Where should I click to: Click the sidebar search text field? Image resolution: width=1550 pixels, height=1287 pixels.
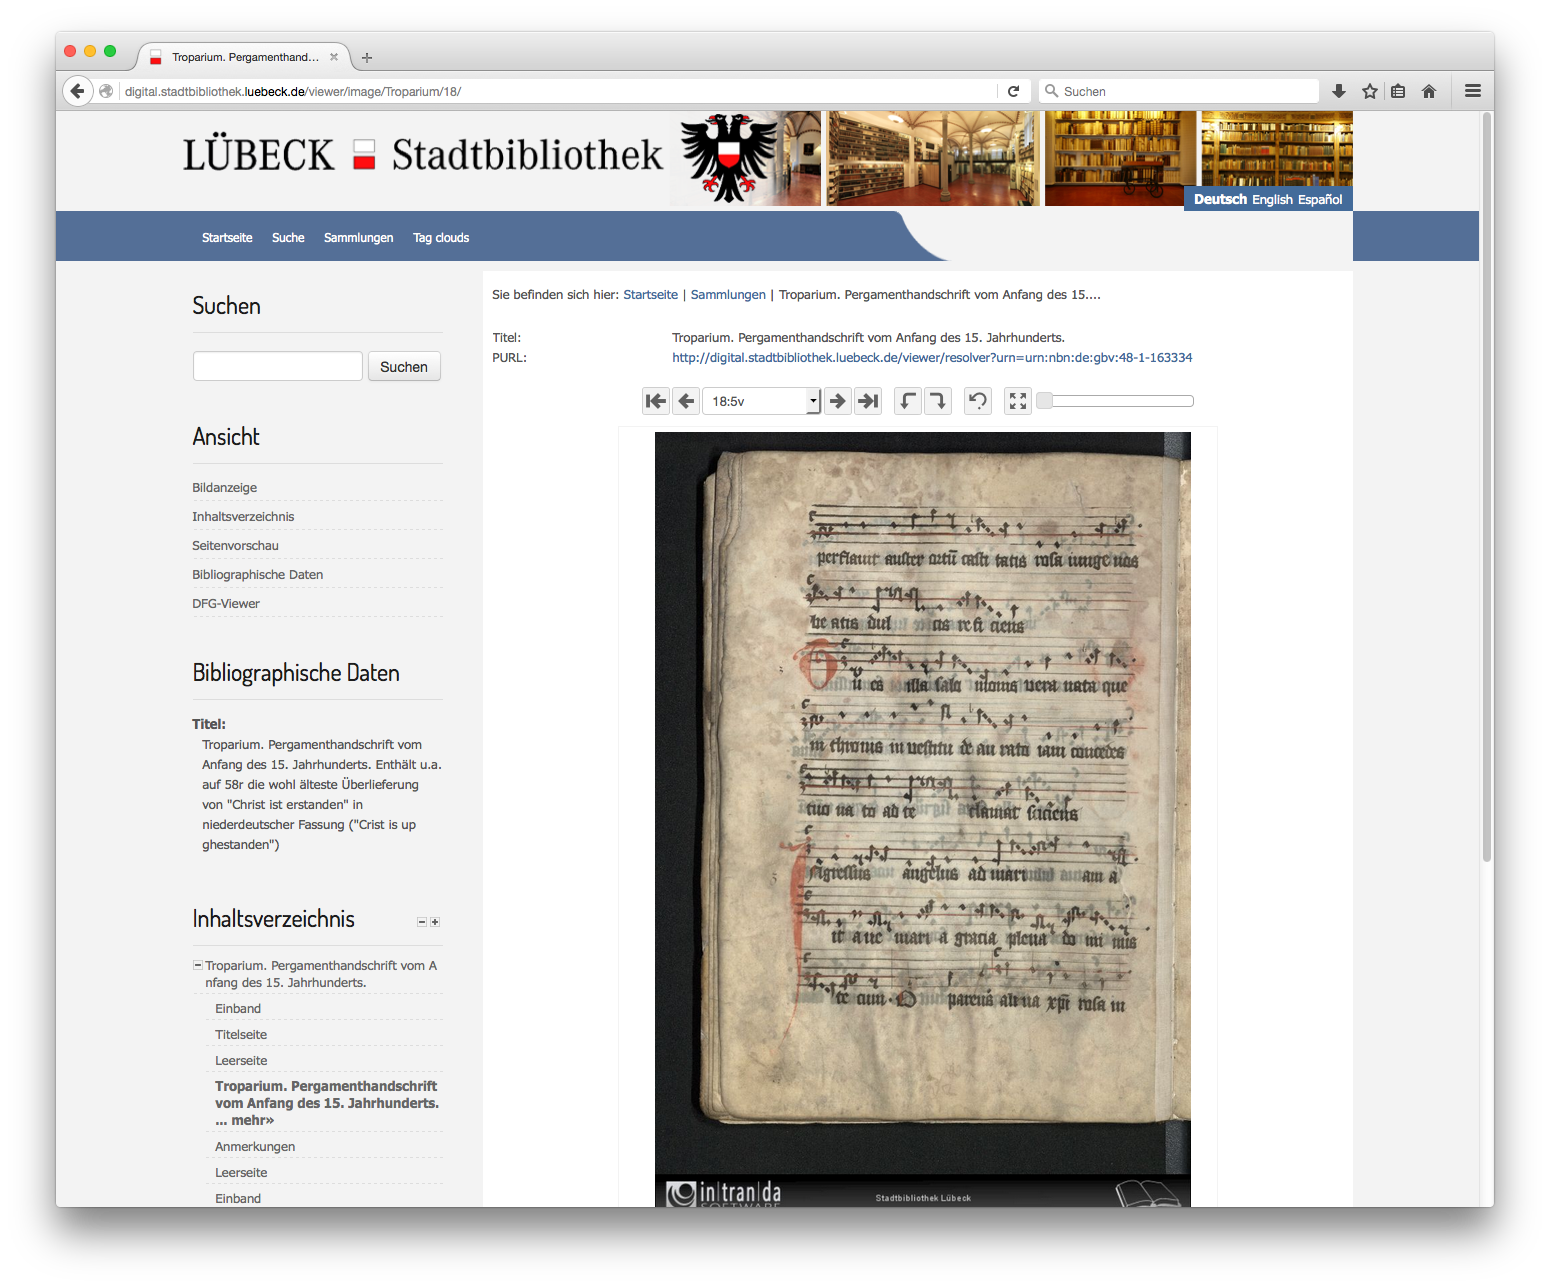click(x=278, y=366)
